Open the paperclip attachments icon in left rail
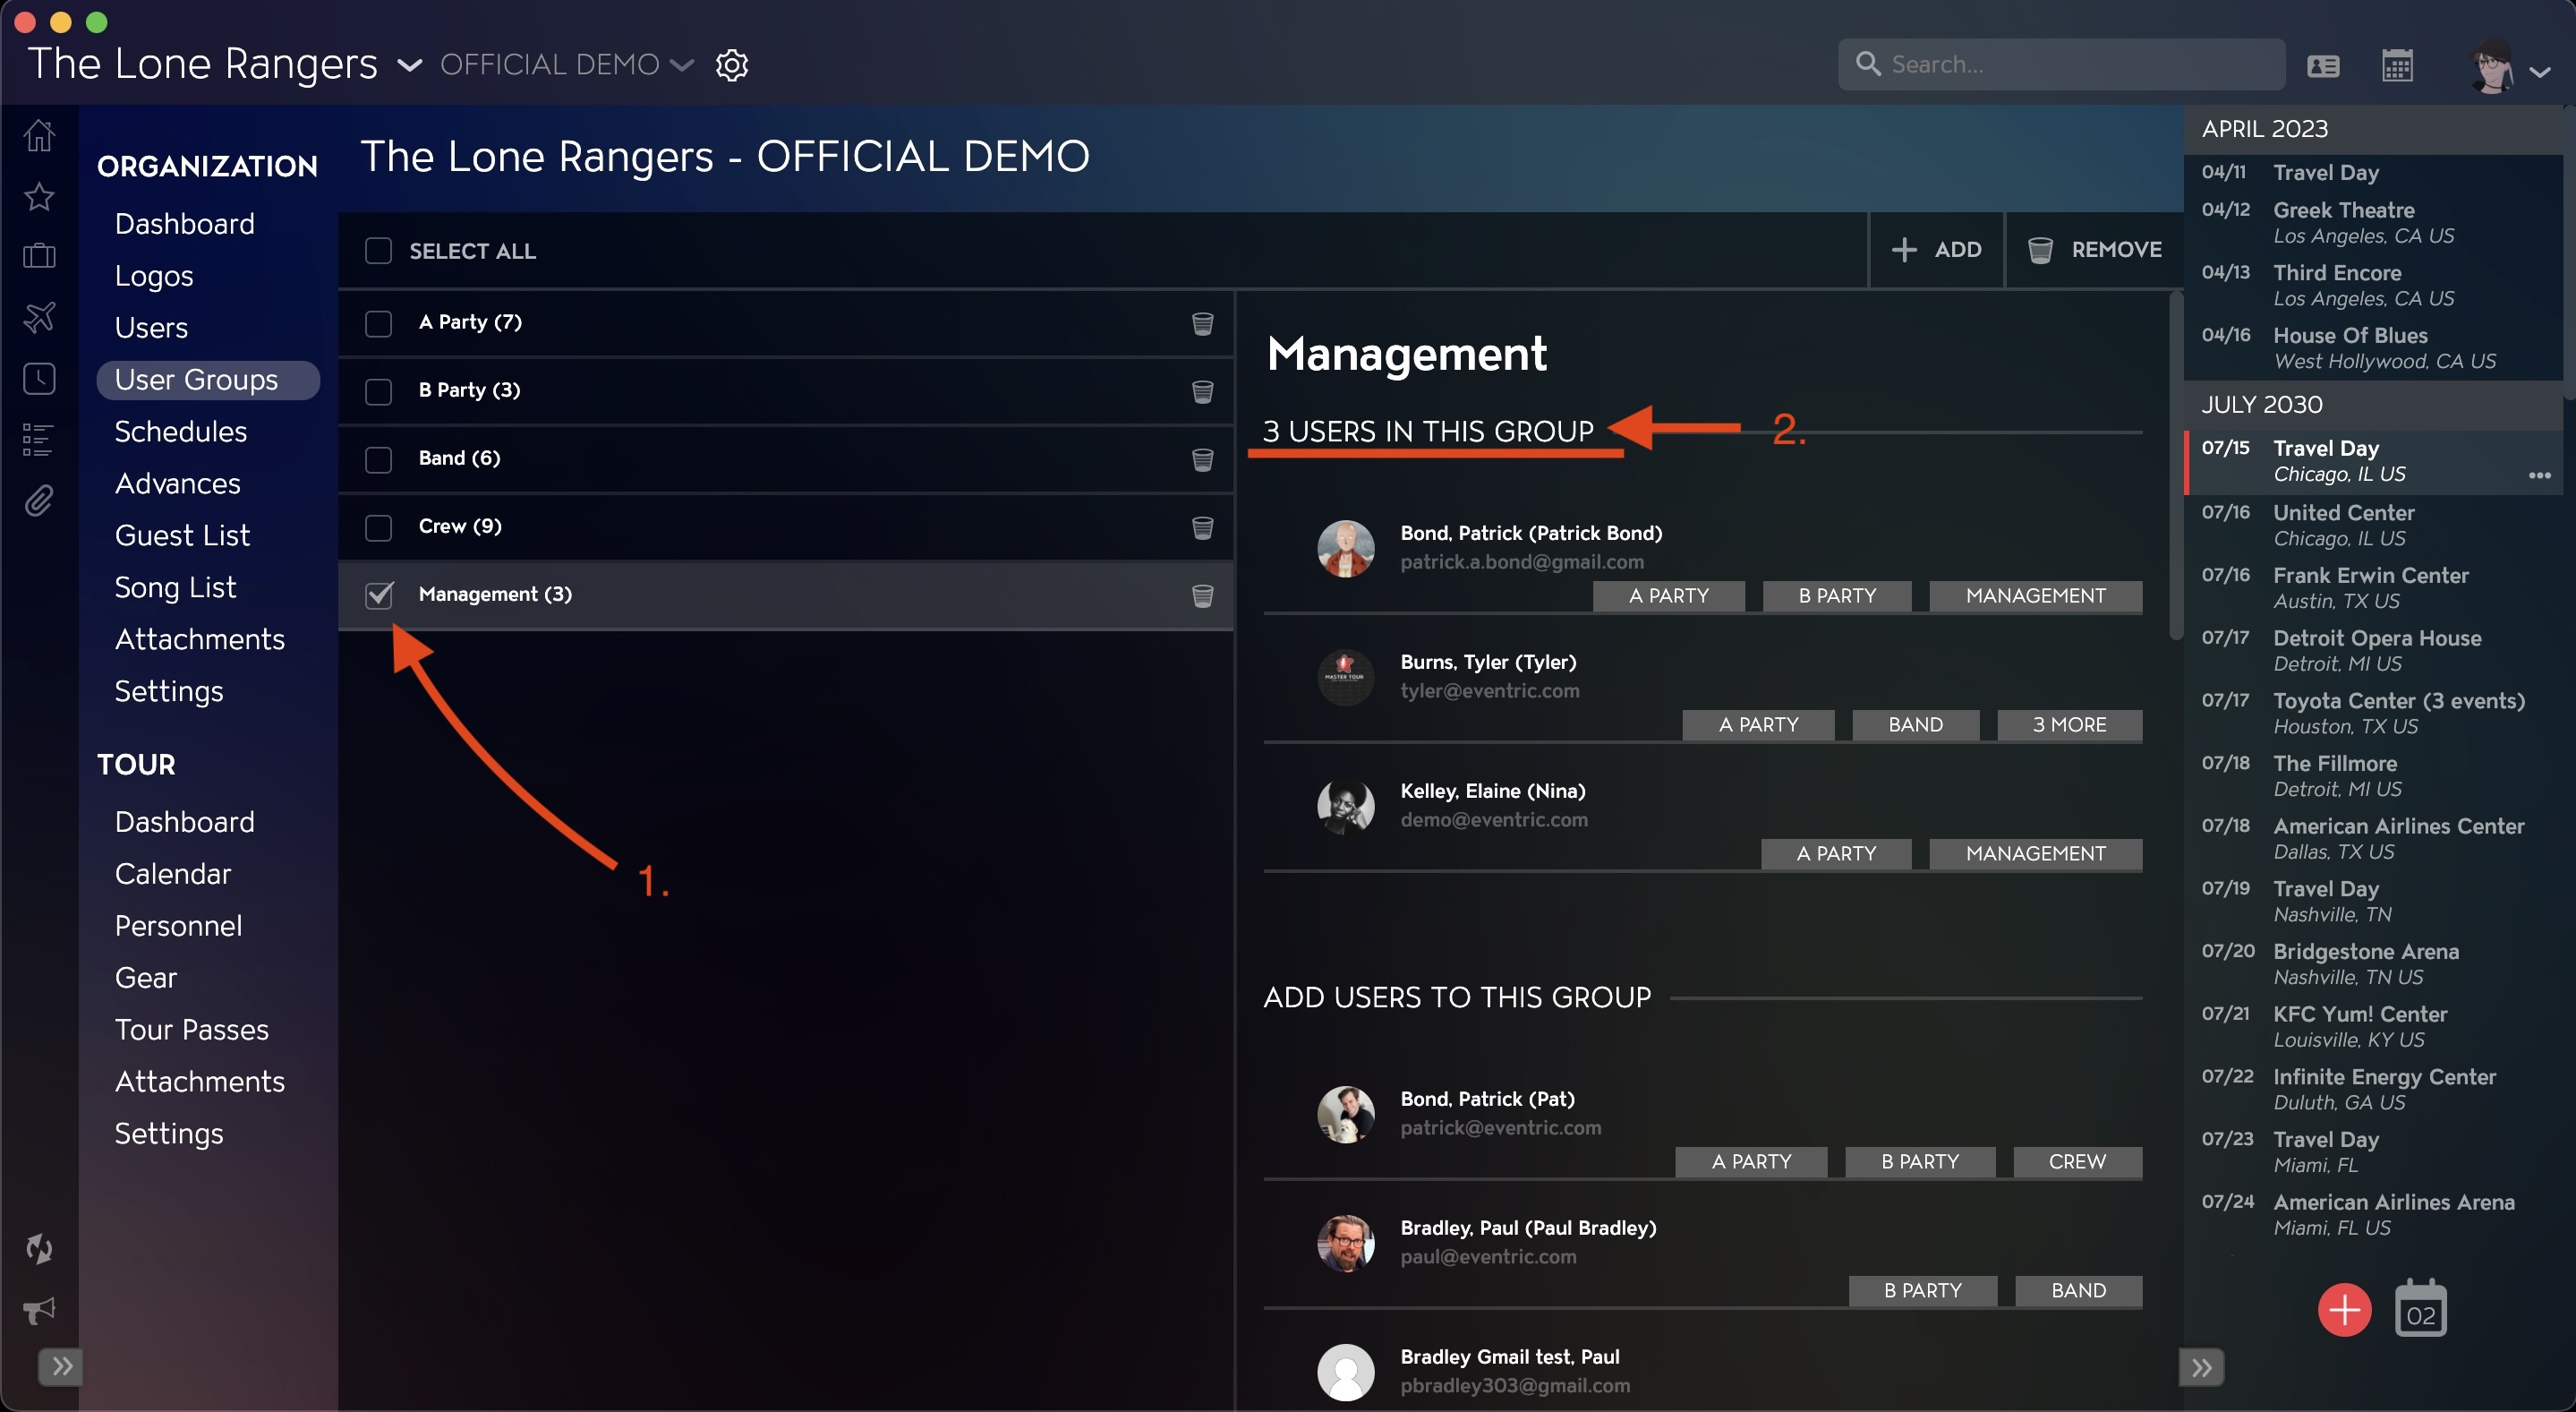2576x1412 pixels. point(39,501)
